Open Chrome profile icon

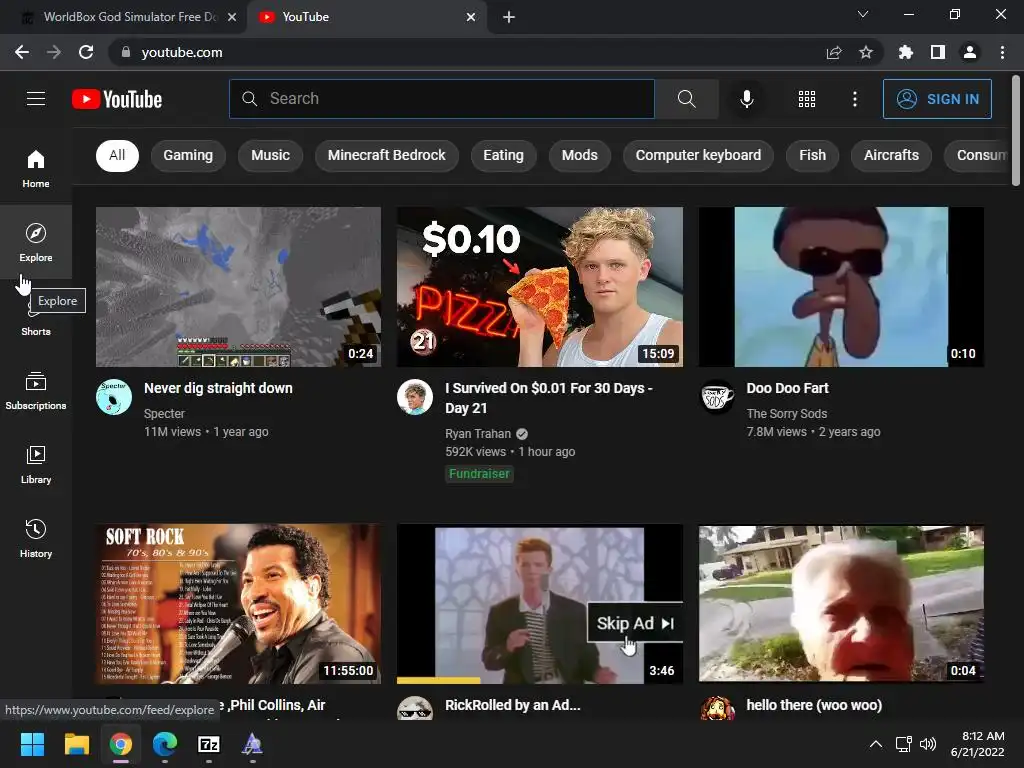(969, 52)
